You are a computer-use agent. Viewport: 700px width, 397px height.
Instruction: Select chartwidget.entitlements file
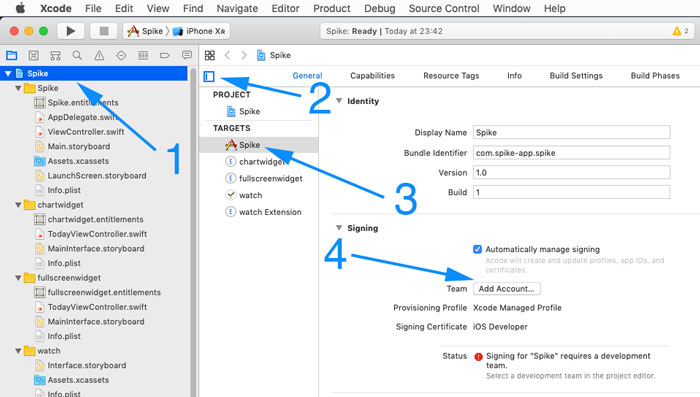tap(89, 219)
